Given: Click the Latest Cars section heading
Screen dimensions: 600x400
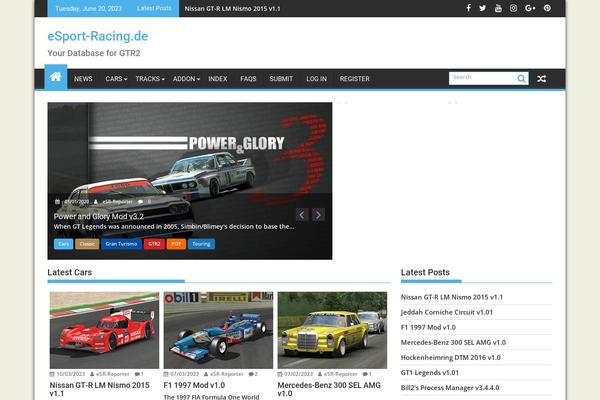Looking at the screenshot, I should (x=70, y=272).
